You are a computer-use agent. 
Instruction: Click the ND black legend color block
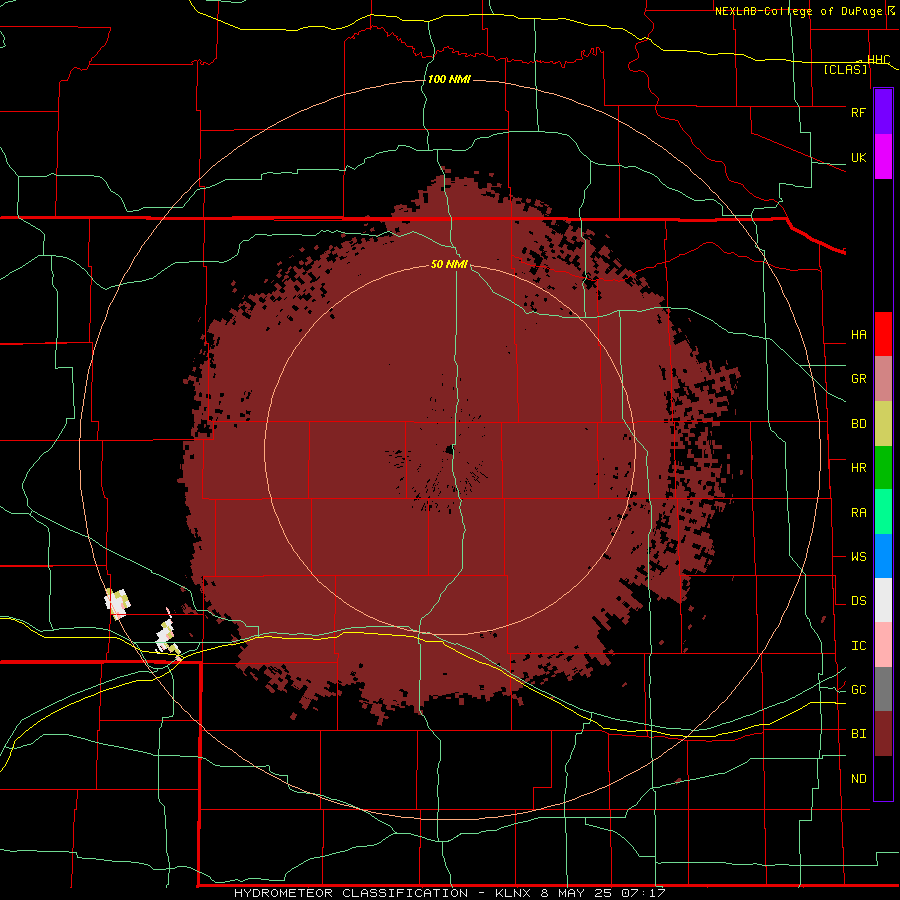[x=883, y=778]
